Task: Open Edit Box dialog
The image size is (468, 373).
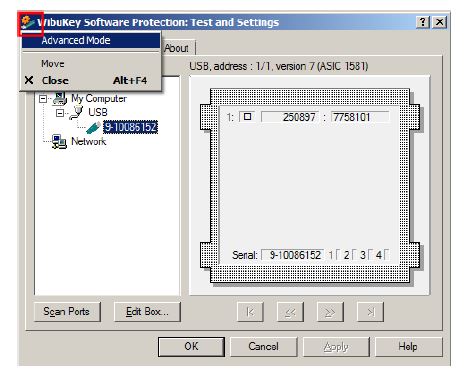Action: pyautogui.click(x=147, y=312)
